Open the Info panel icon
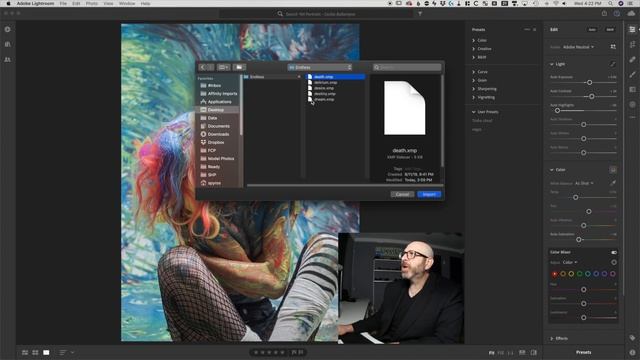Image resolution: width=640 pixels, height=360 pixels. point(632,352)
